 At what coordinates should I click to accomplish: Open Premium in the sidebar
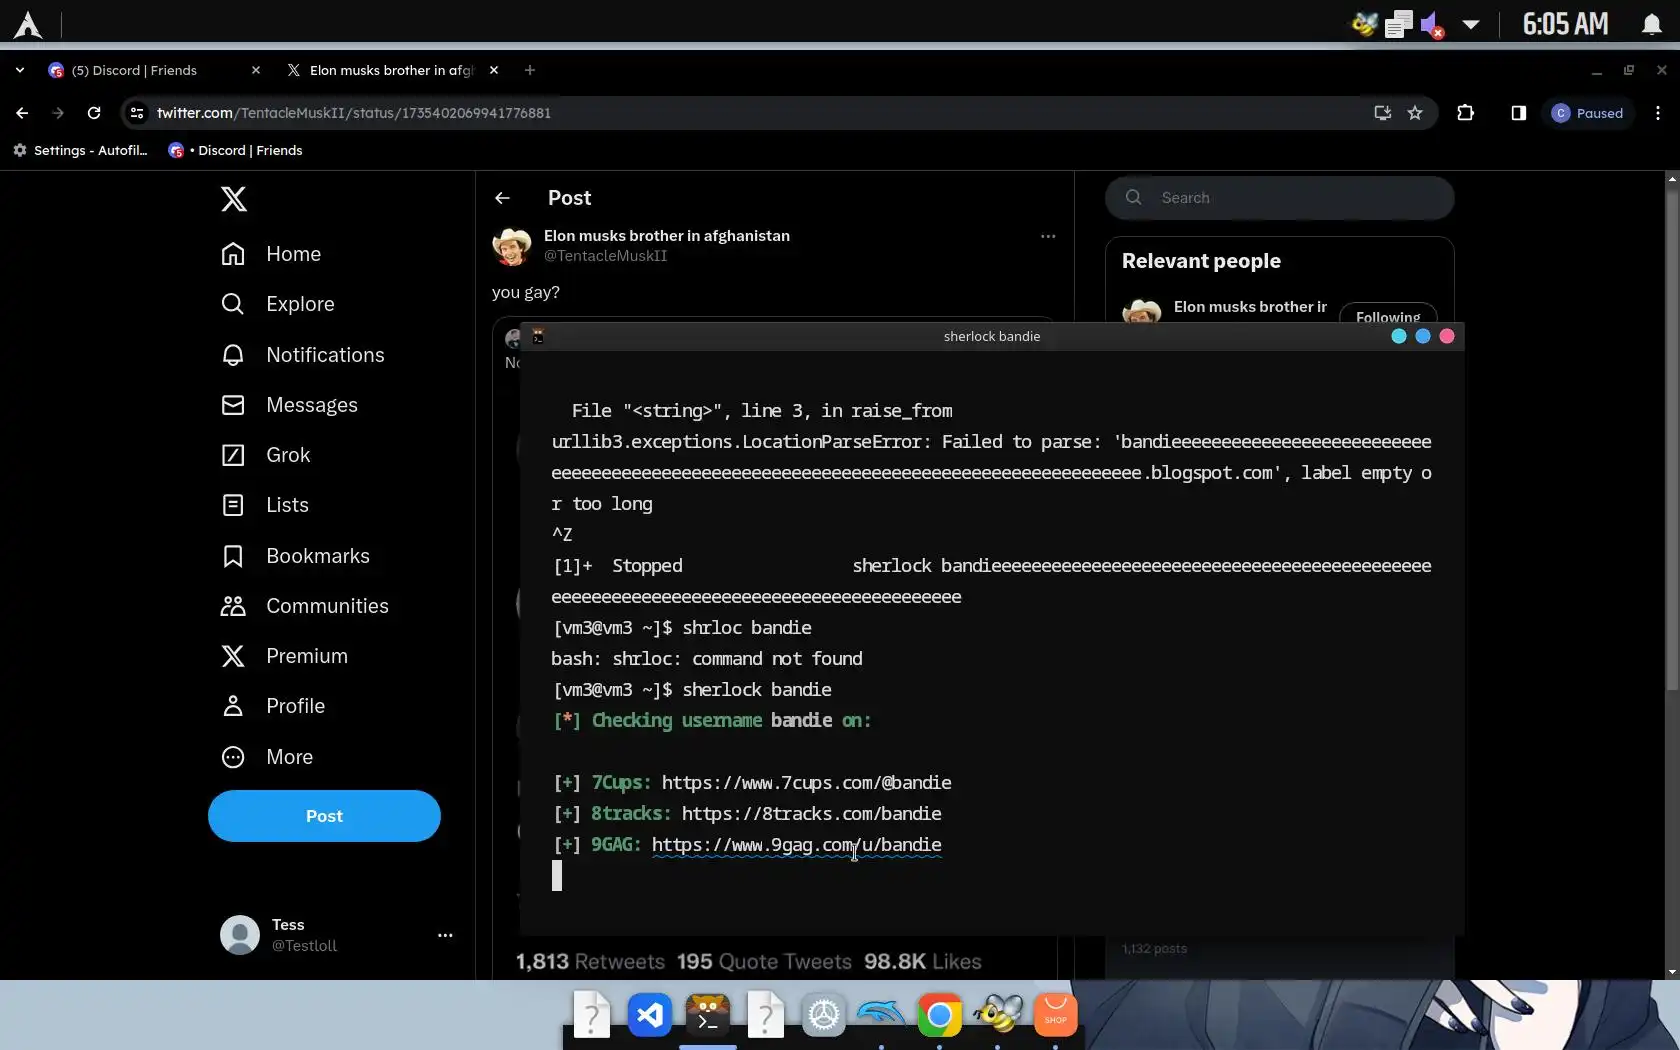pyautogui.click(x=284, y=656)
